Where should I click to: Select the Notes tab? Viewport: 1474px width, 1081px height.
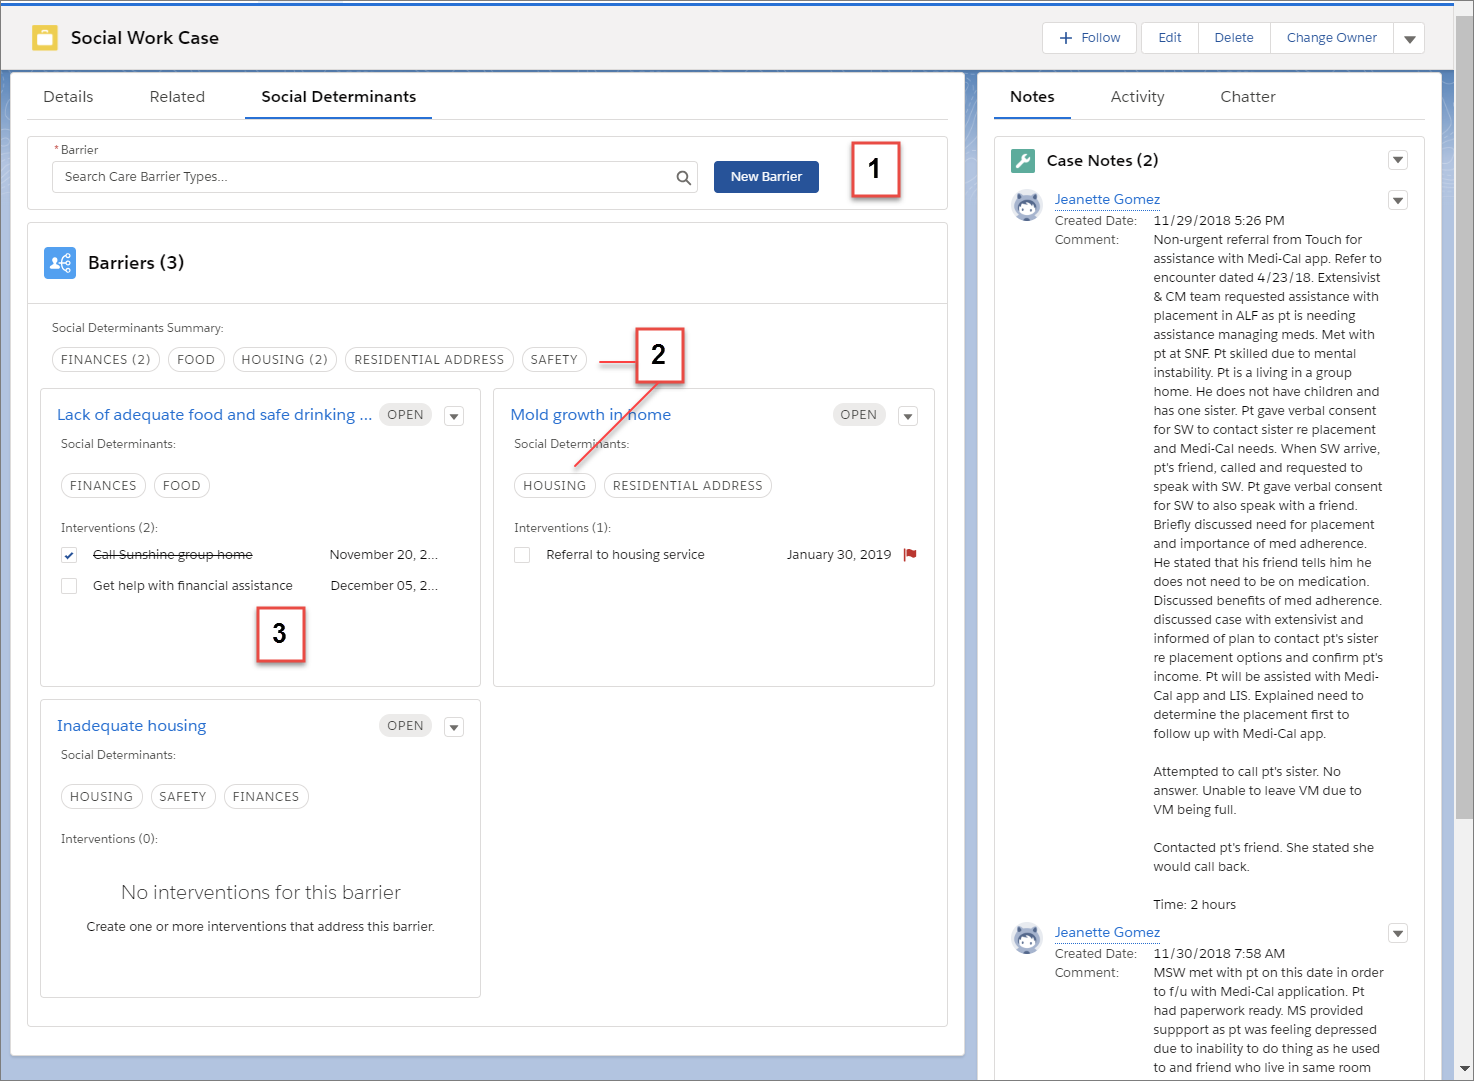tap(1032, 97)
